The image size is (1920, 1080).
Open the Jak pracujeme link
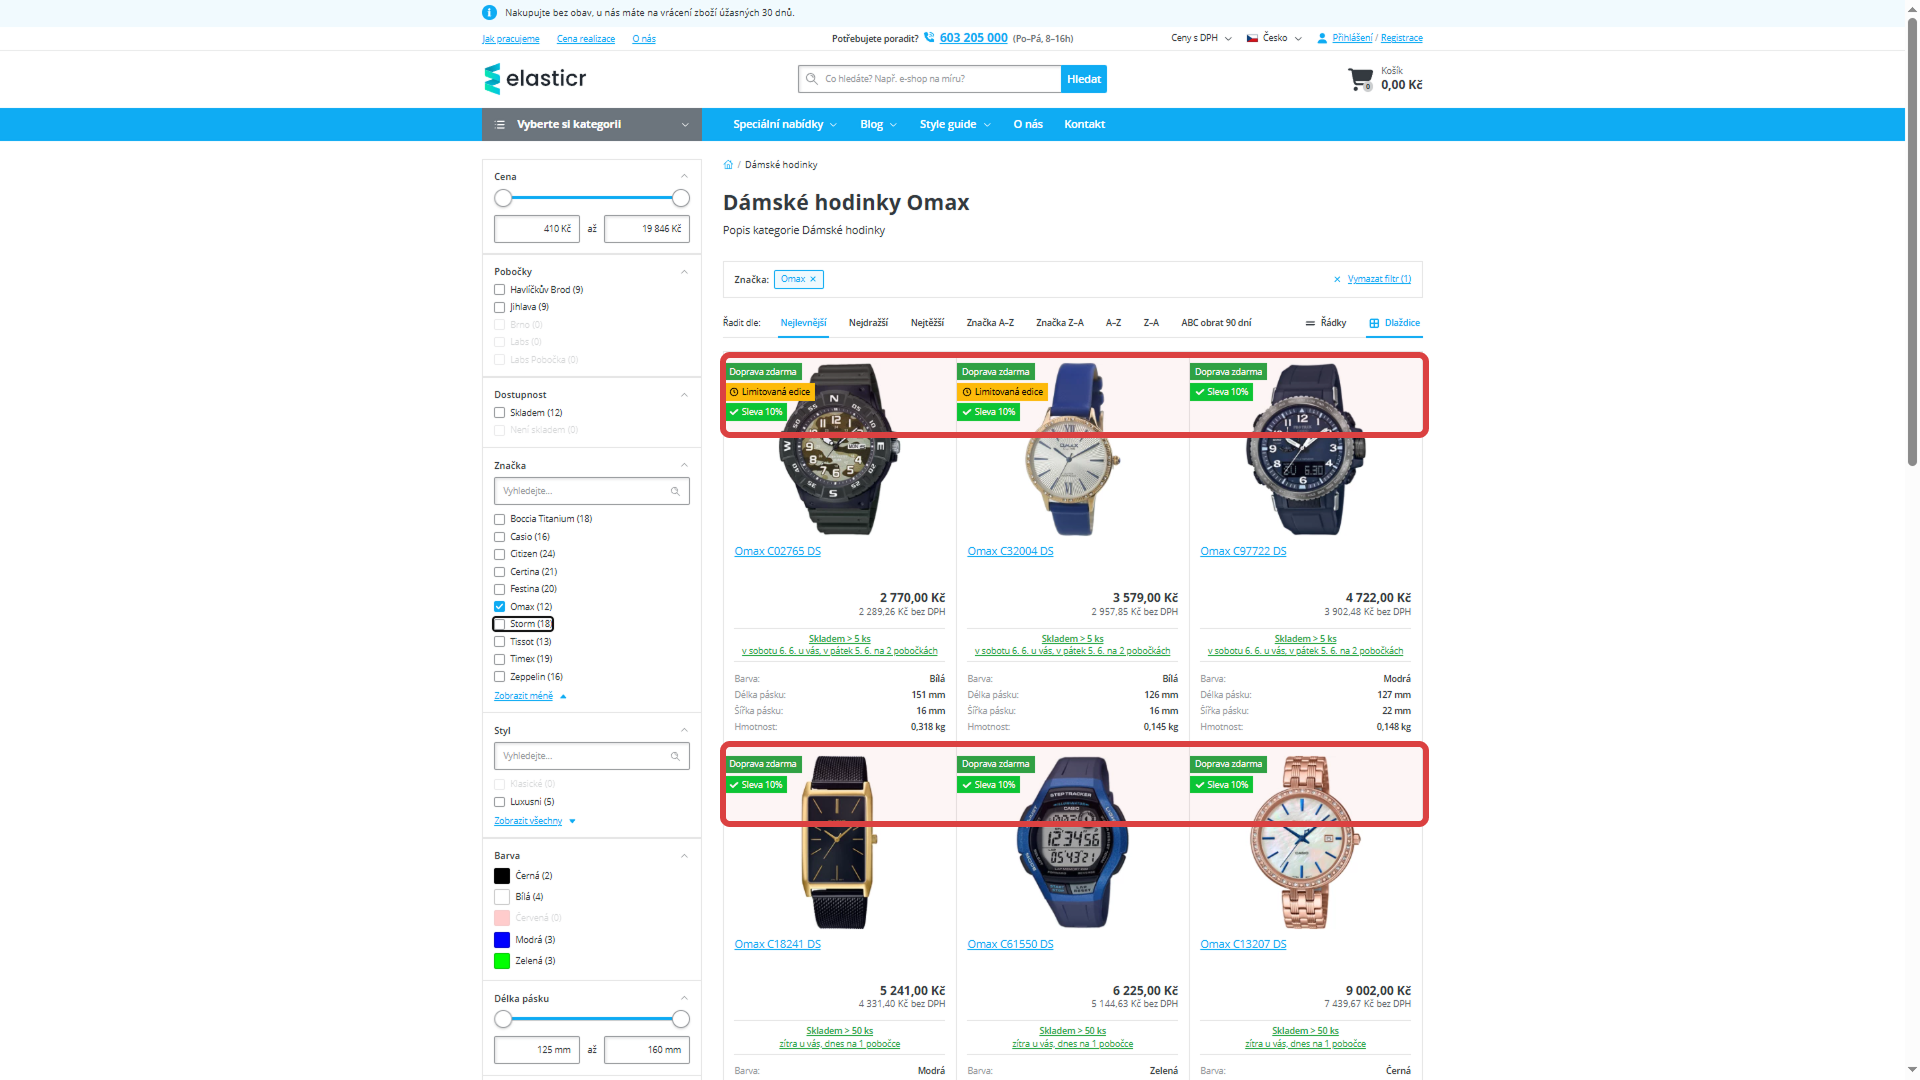pyautogui.click(x=511, y=39)
